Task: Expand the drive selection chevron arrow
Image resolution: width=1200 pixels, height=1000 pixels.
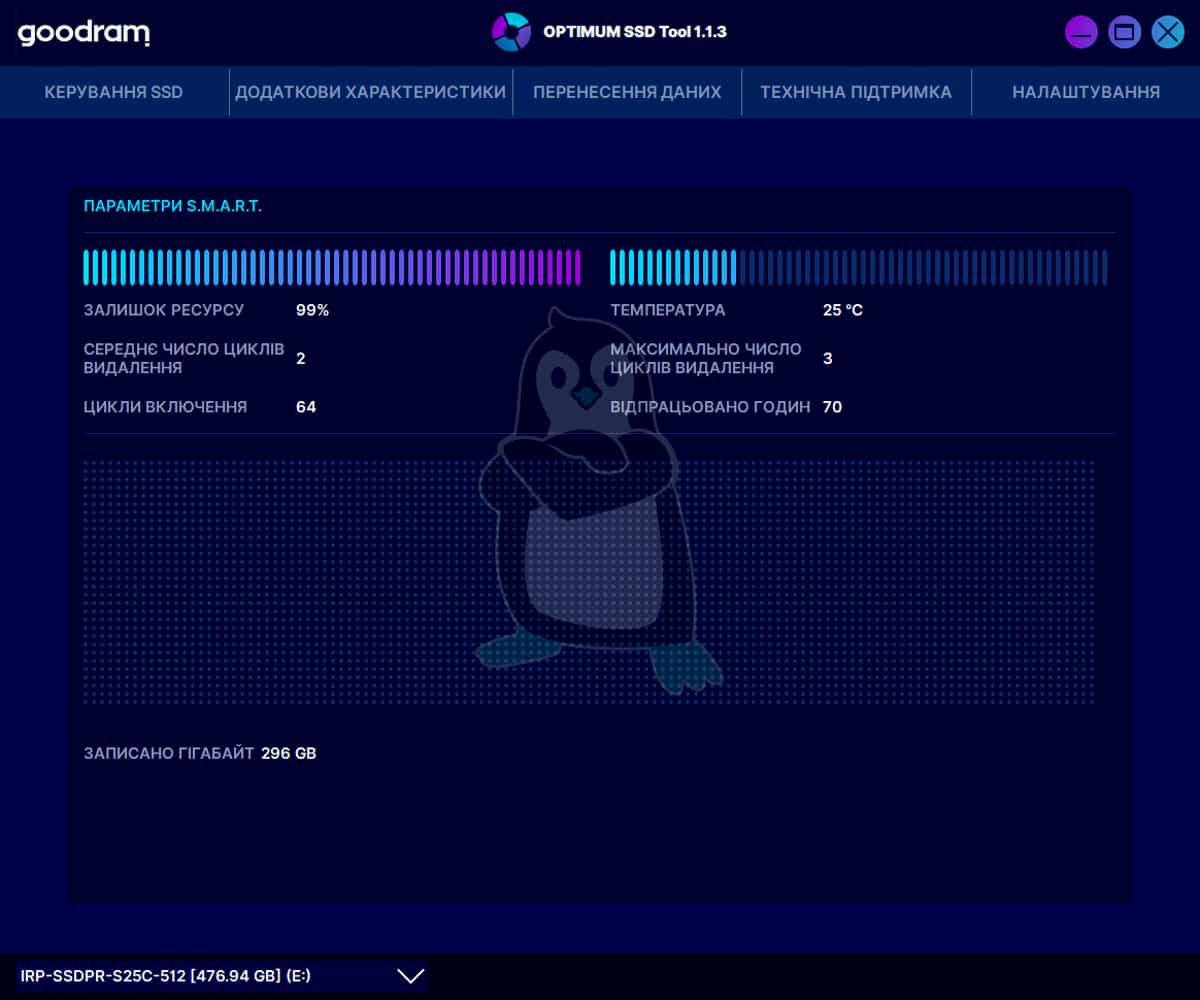Action: tap(411, 976)
